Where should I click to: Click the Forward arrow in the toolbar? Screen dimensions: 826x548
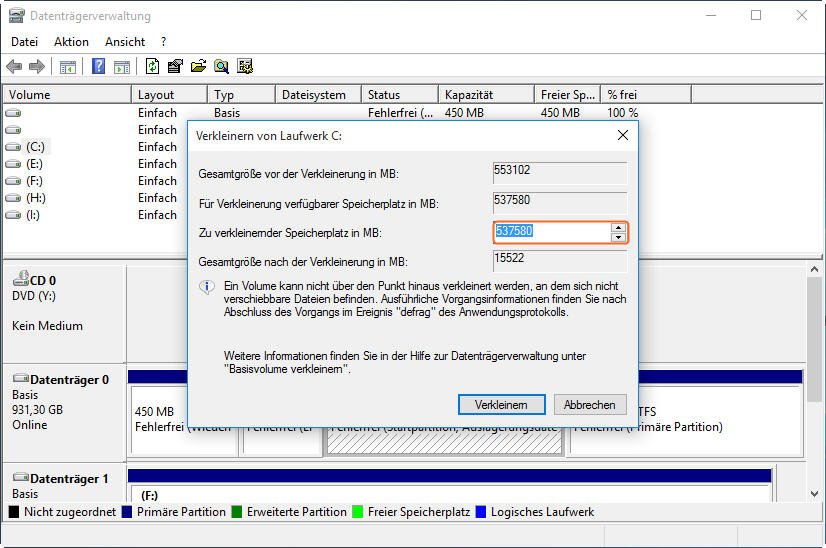click(36, 66)
